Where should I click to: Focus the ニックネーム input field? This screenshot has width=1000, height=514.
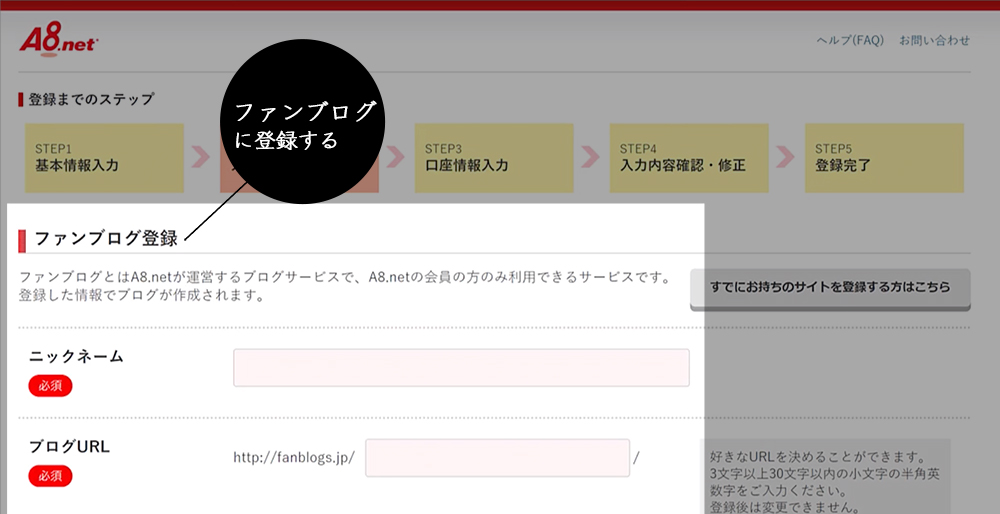tap(461, 367)
